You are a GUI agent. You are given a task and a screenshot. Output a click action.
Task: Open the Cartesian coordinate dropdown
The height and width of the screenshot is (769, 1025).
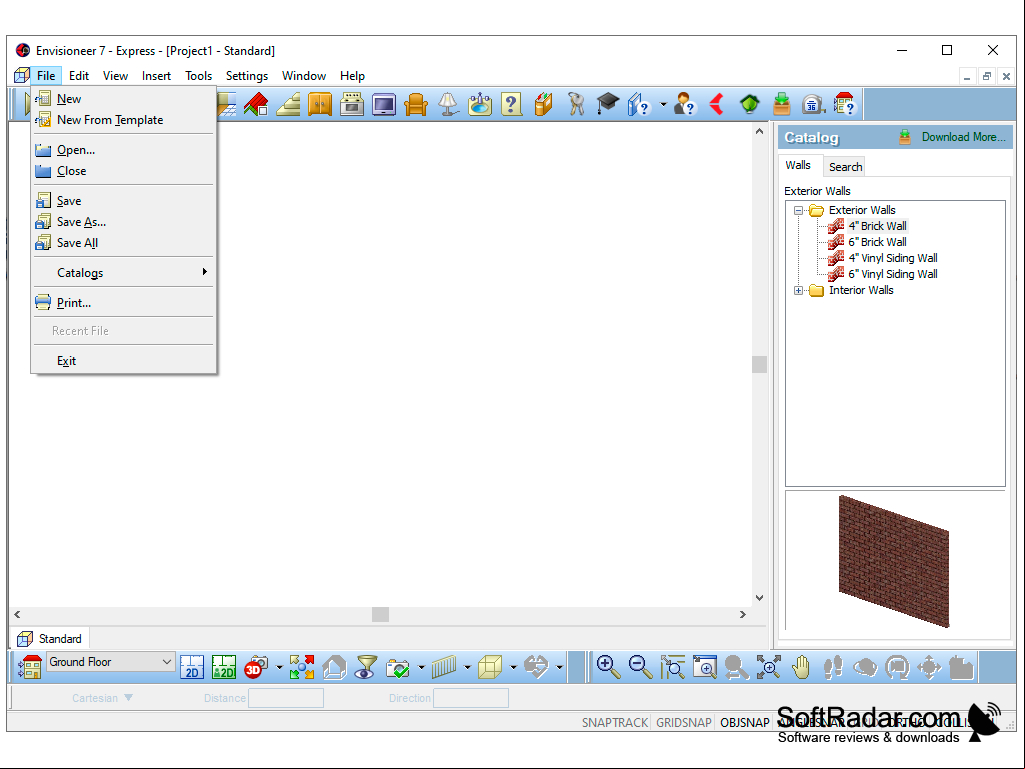pyautogui.click(x=102, y=698)
